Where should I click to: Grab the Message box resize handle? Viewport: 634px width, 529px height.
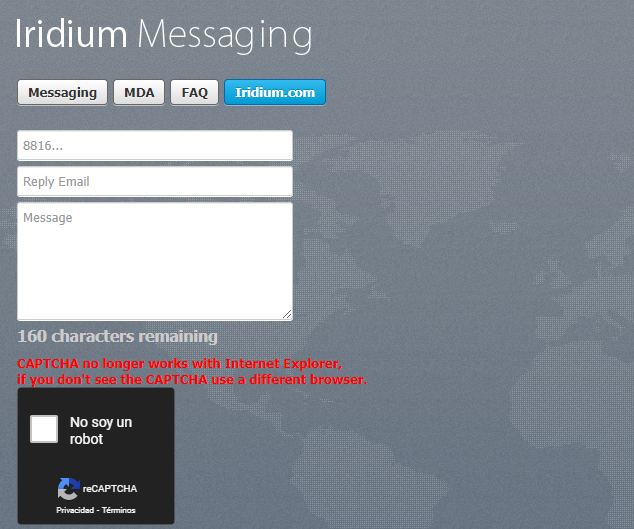click(287, 315)
